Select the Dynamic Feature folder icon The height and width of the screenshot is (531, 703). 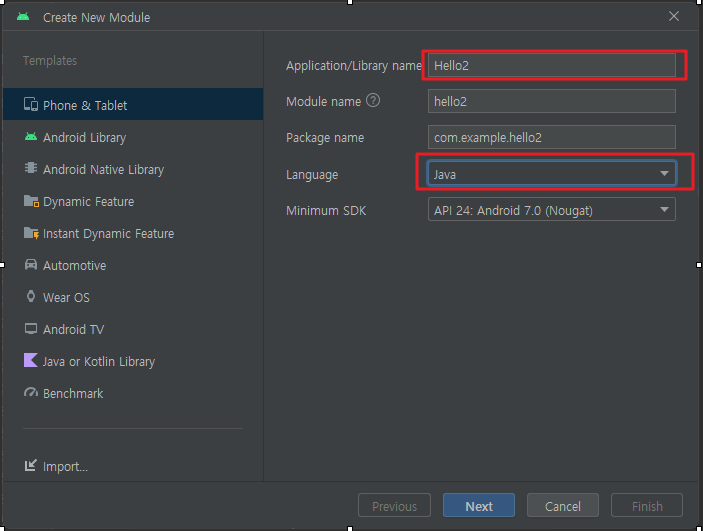pos(31,201)
